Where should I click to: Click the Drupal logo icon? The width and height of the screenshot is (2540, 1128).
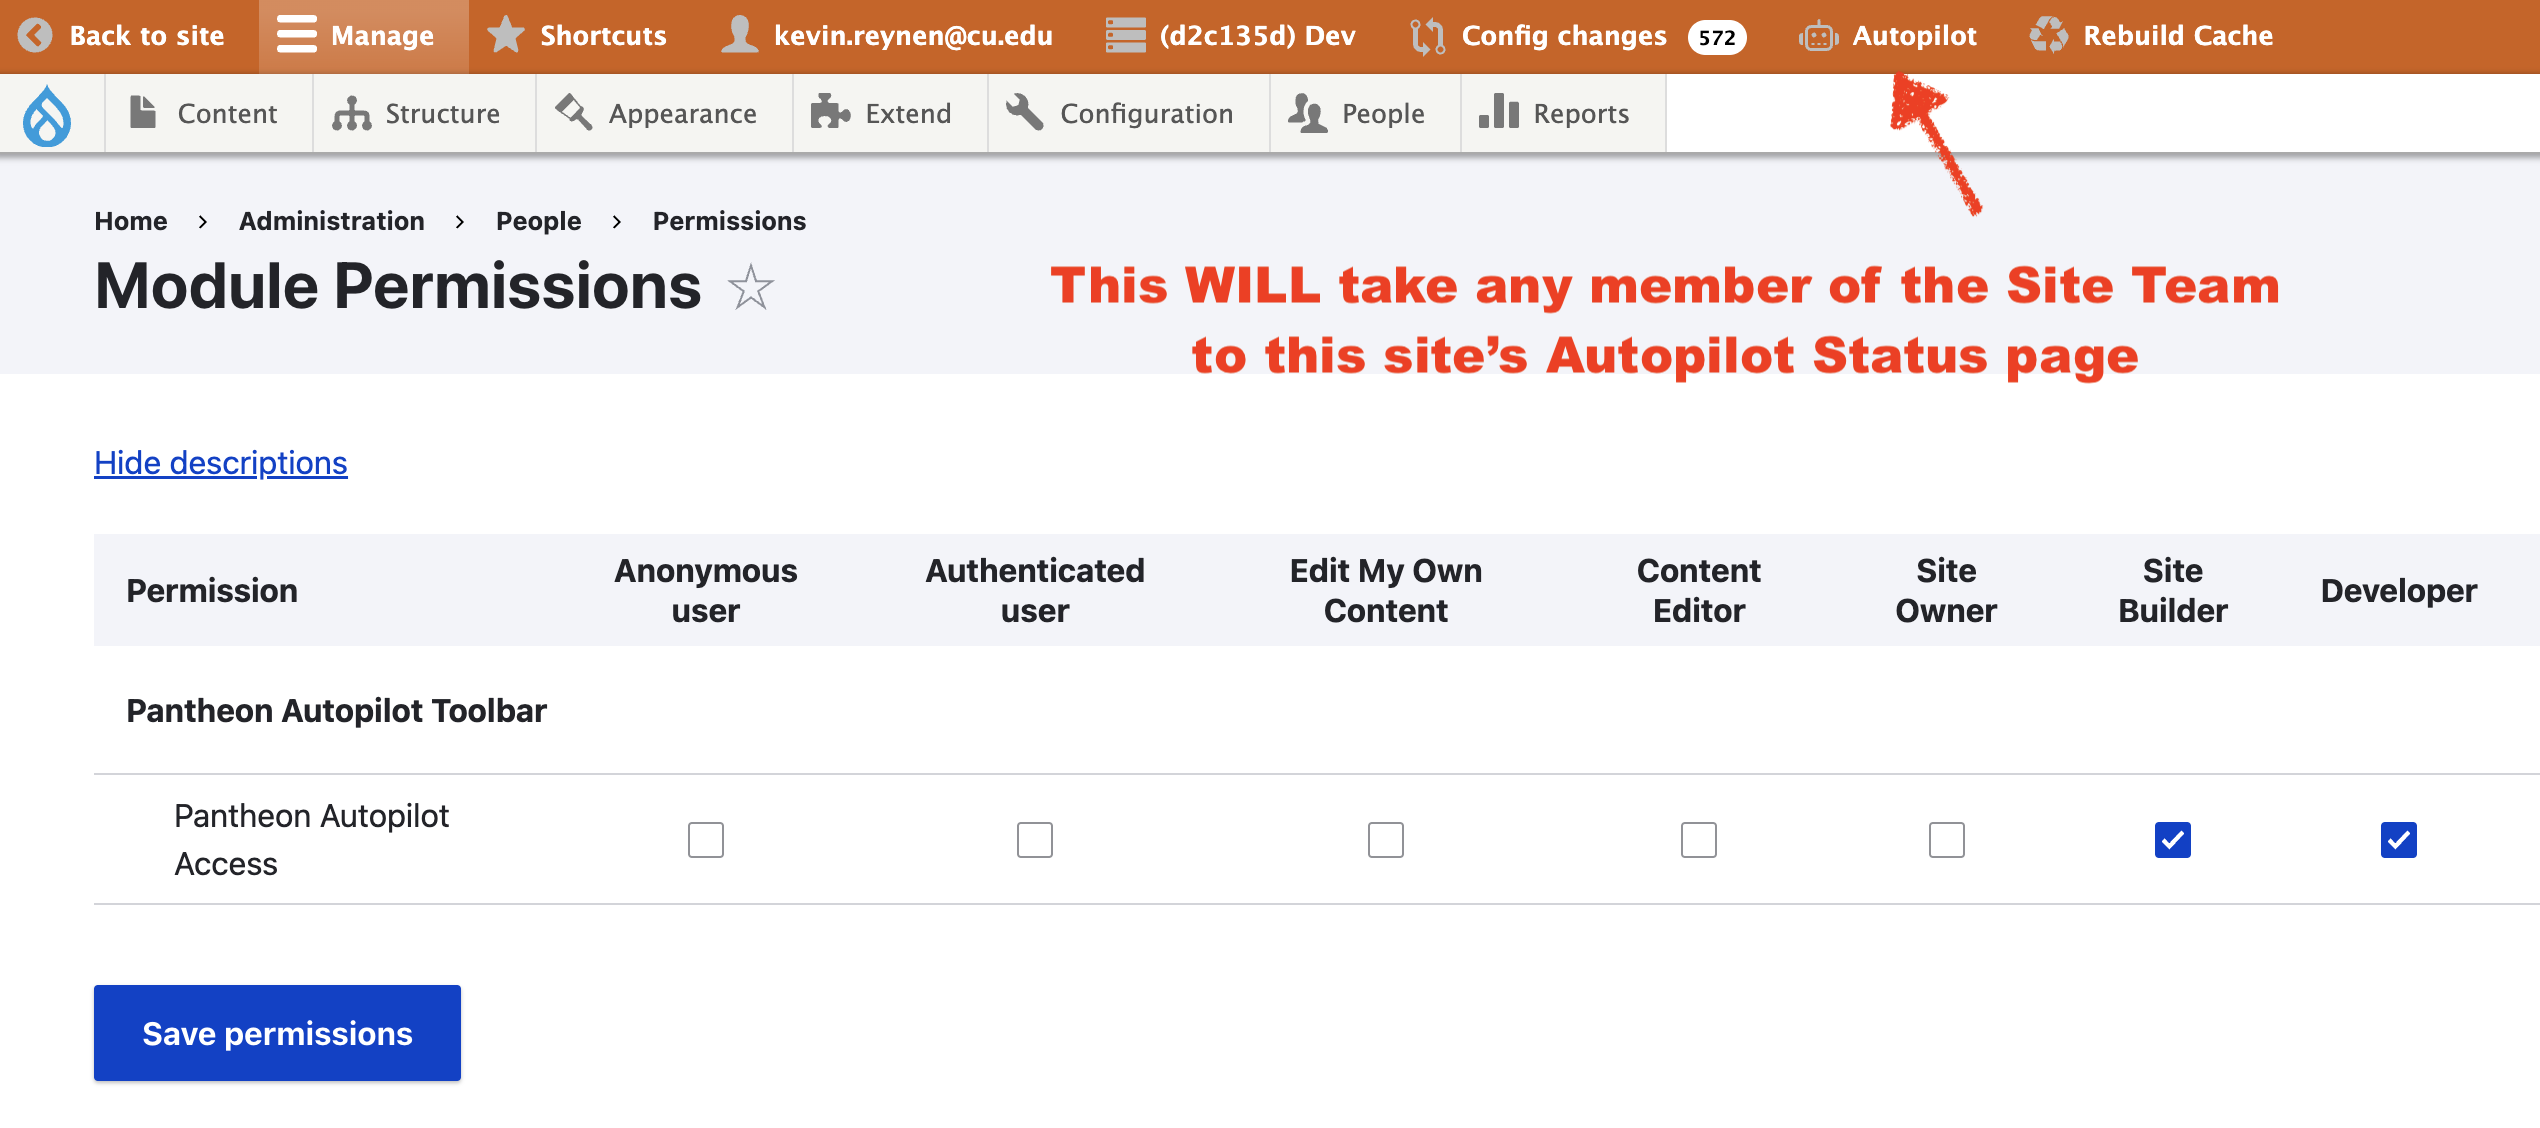[45, 113]
